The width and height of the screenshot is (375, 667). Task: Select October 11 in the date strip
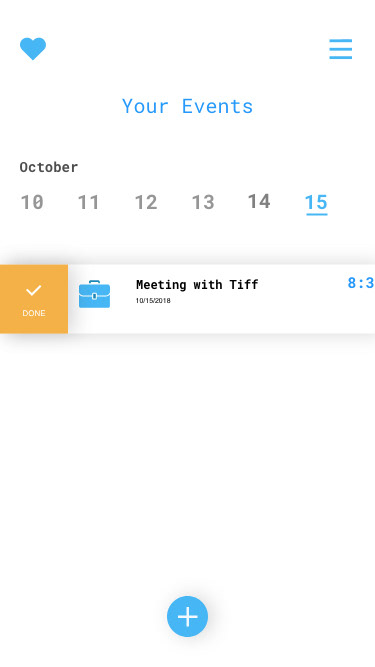pos(88,202)
